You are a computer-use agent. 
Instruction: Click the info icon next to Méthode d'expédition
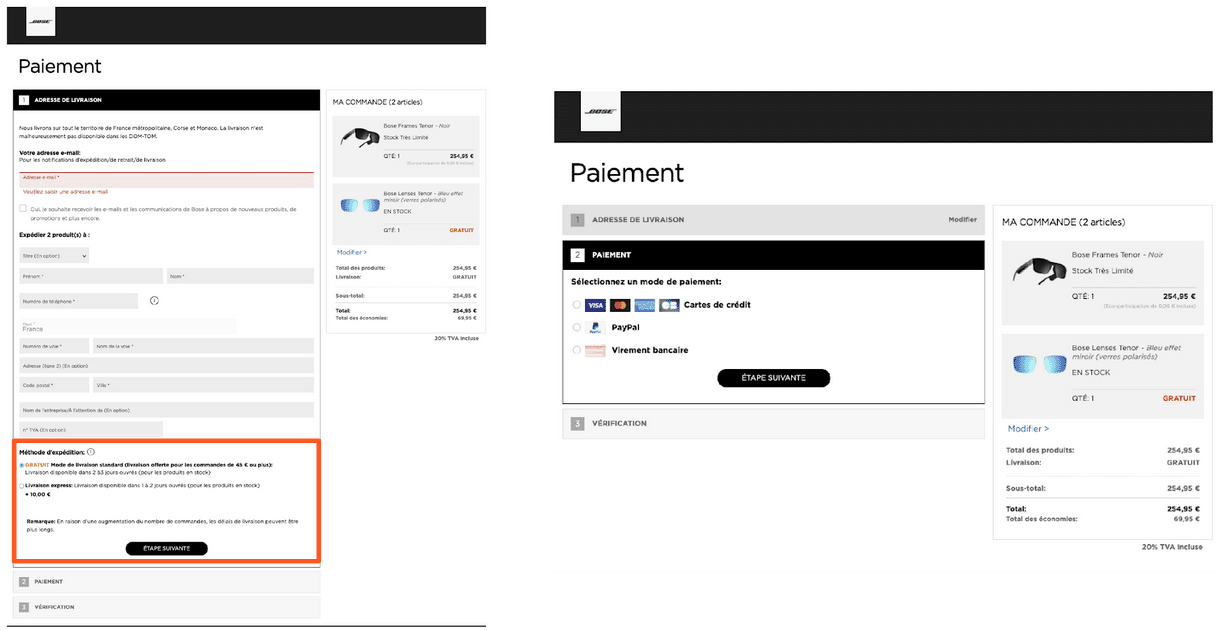(x=91, y=452)
